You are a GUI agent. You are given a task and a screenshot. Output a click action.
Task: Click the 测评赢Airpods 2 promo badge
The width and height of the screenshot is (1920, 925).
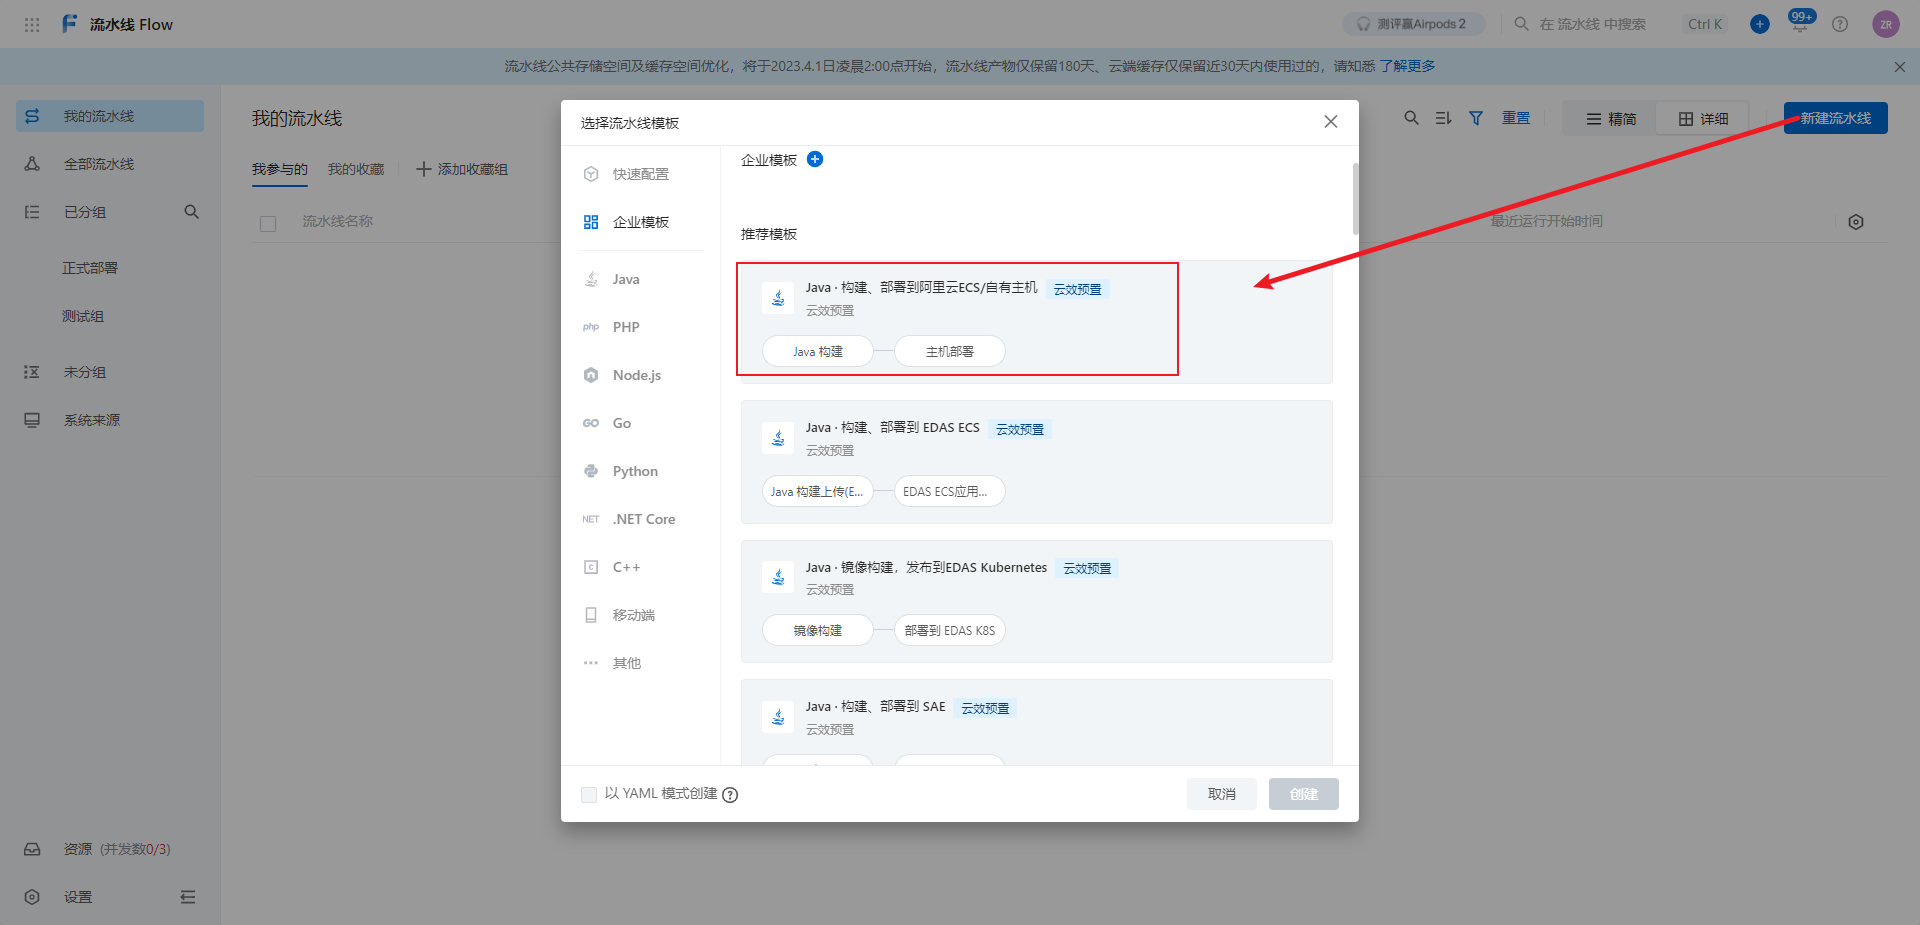tap(1413, 24)
